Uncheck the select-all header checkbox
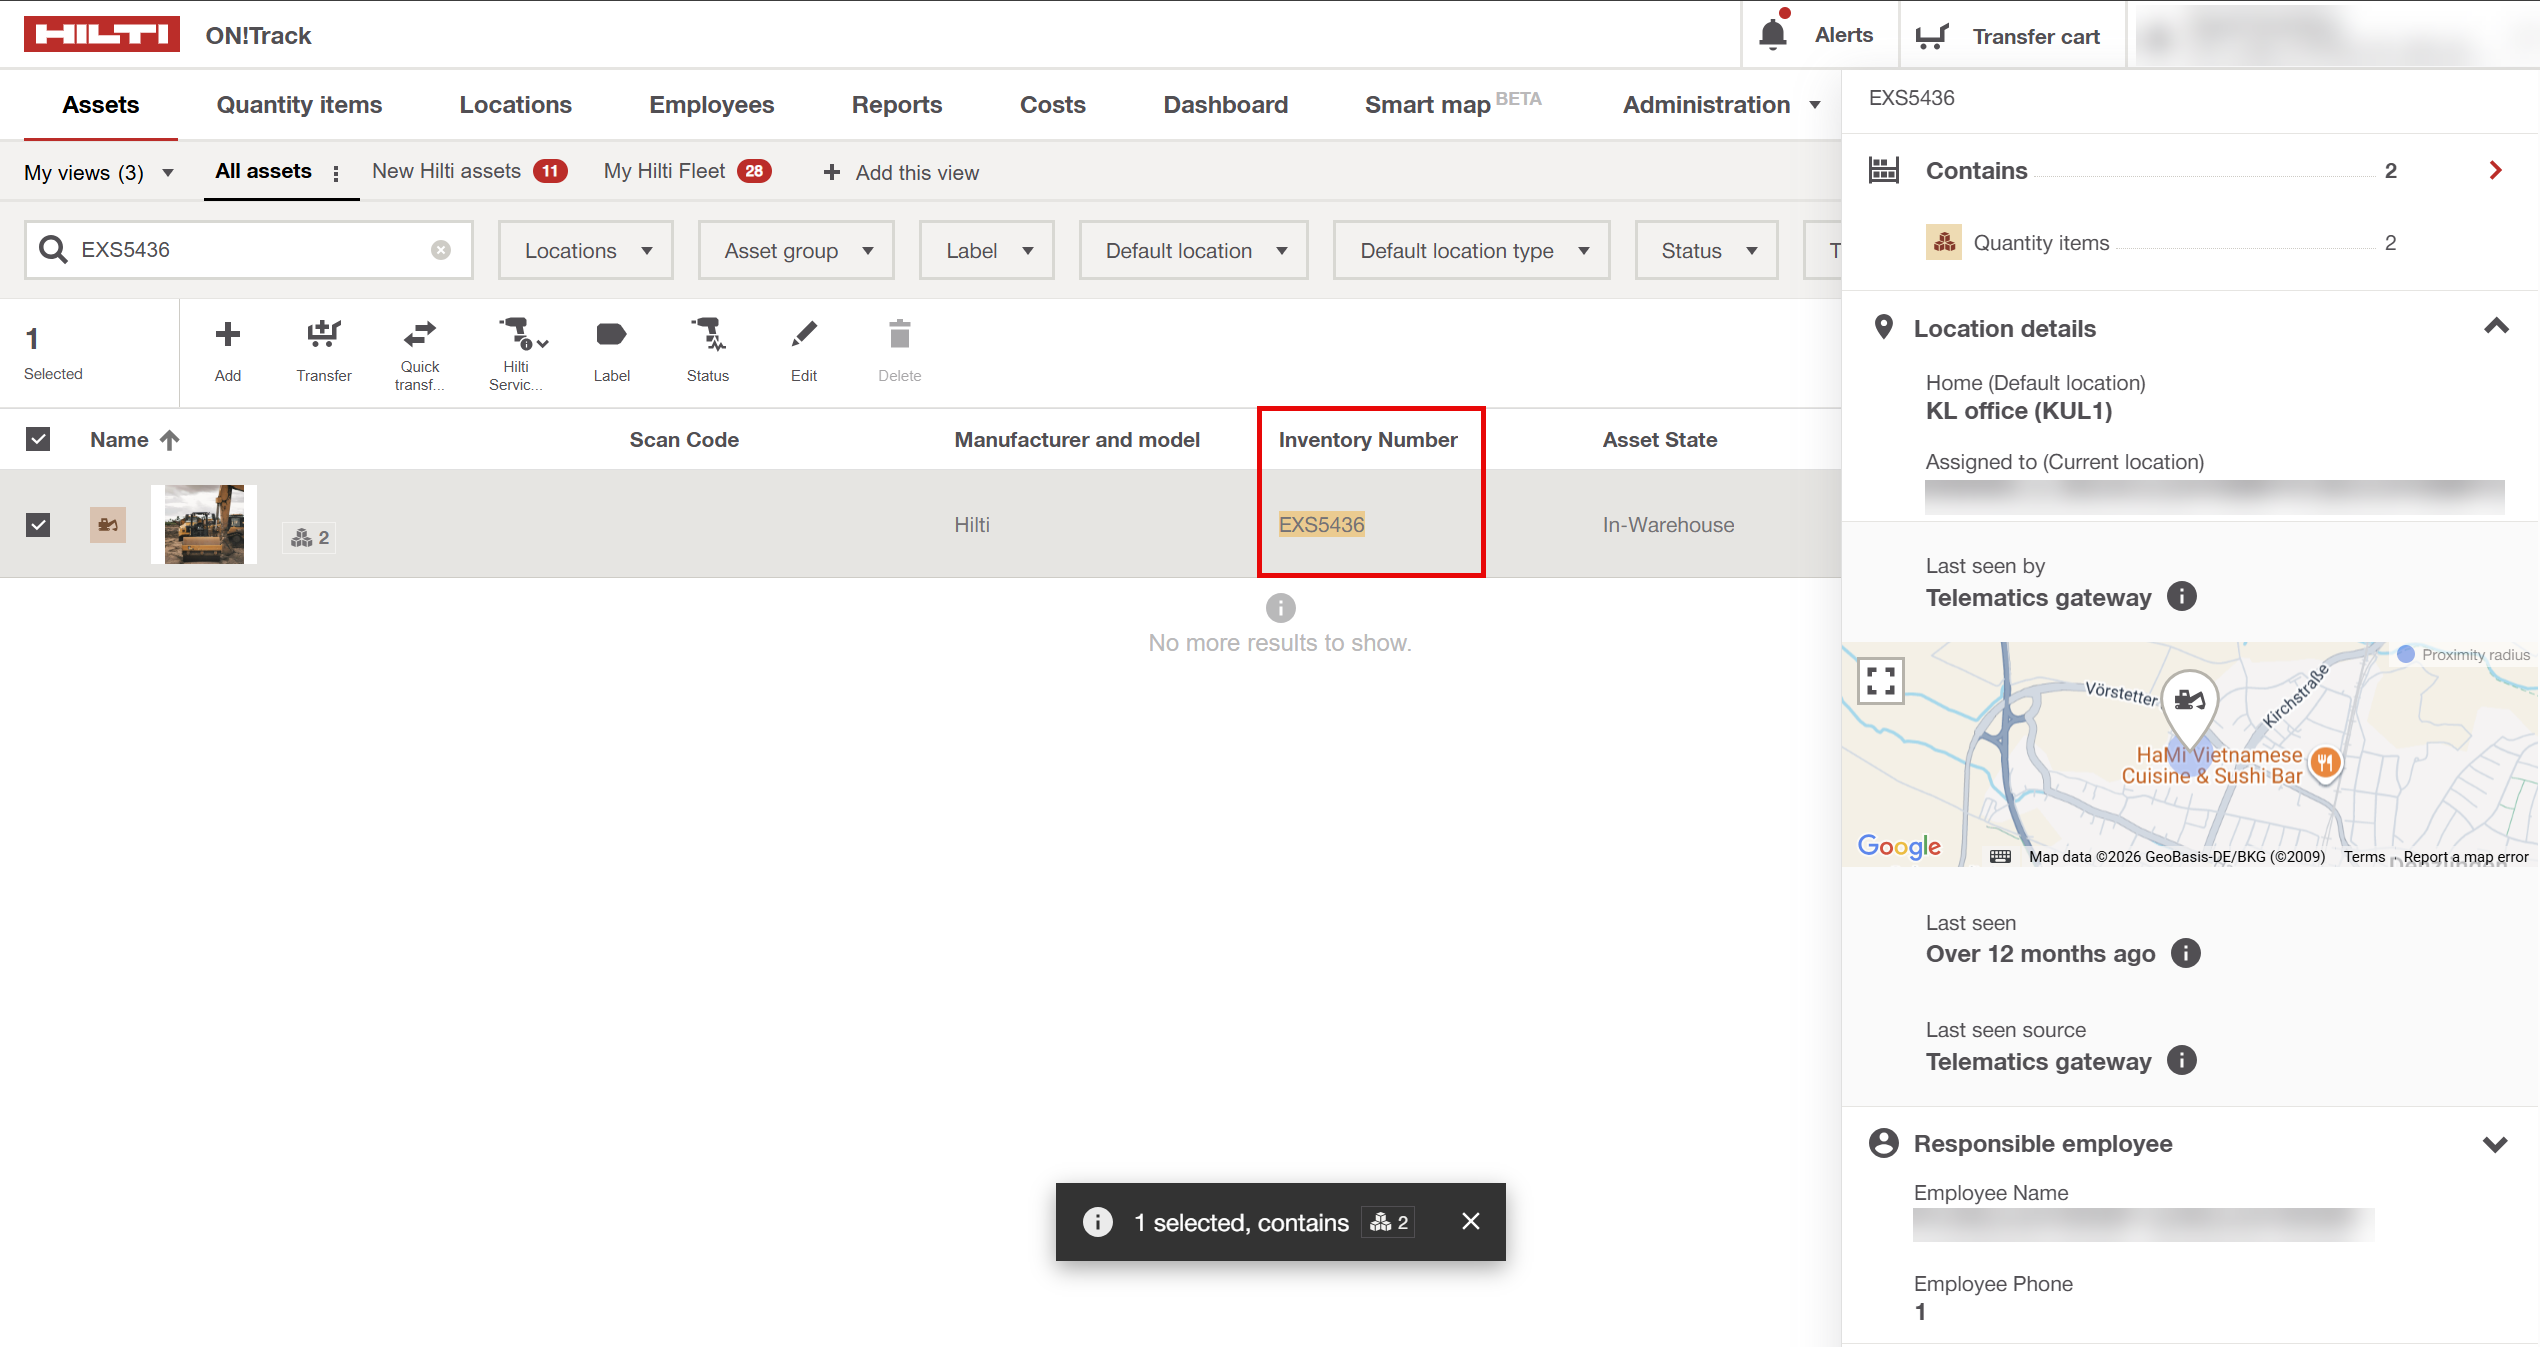 coord(38,439)
